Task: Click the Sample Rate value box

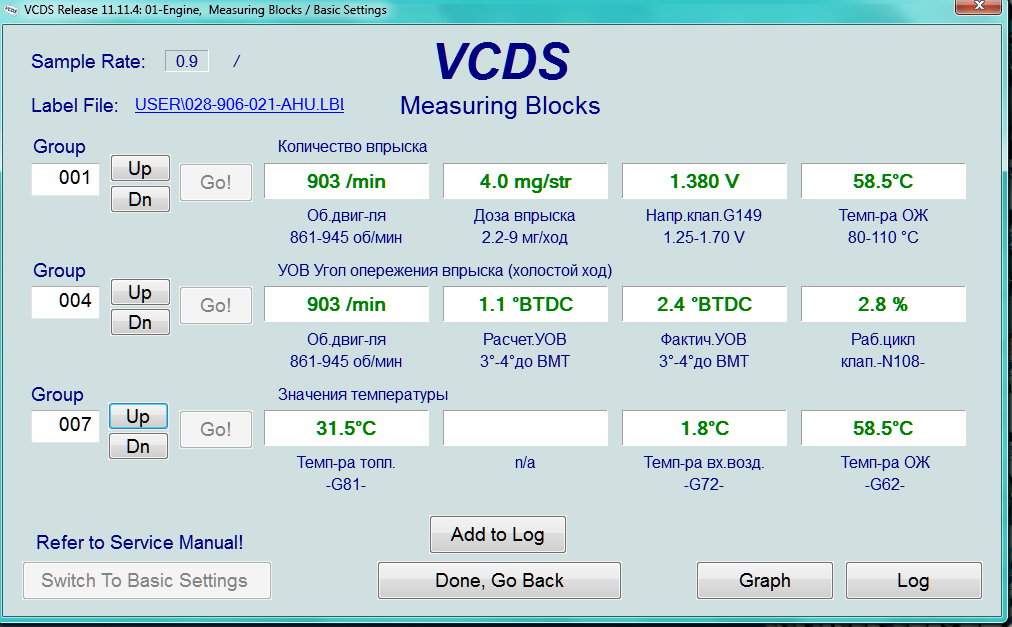Action: (x=187, y=61)
